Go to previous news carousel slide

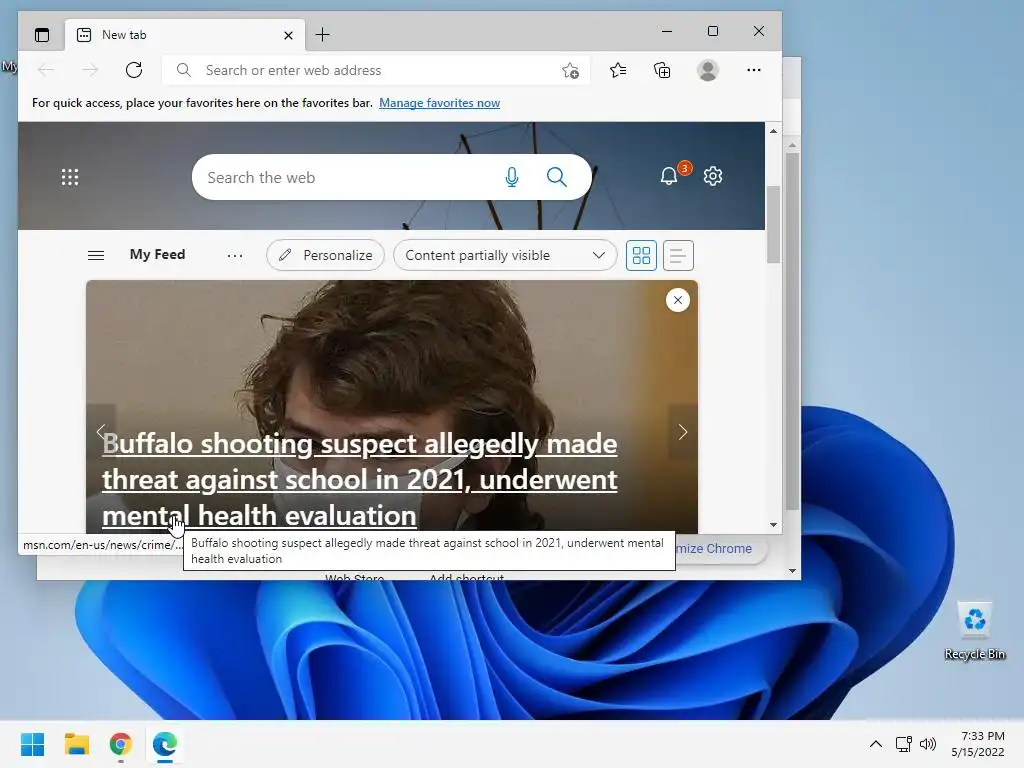101,432
